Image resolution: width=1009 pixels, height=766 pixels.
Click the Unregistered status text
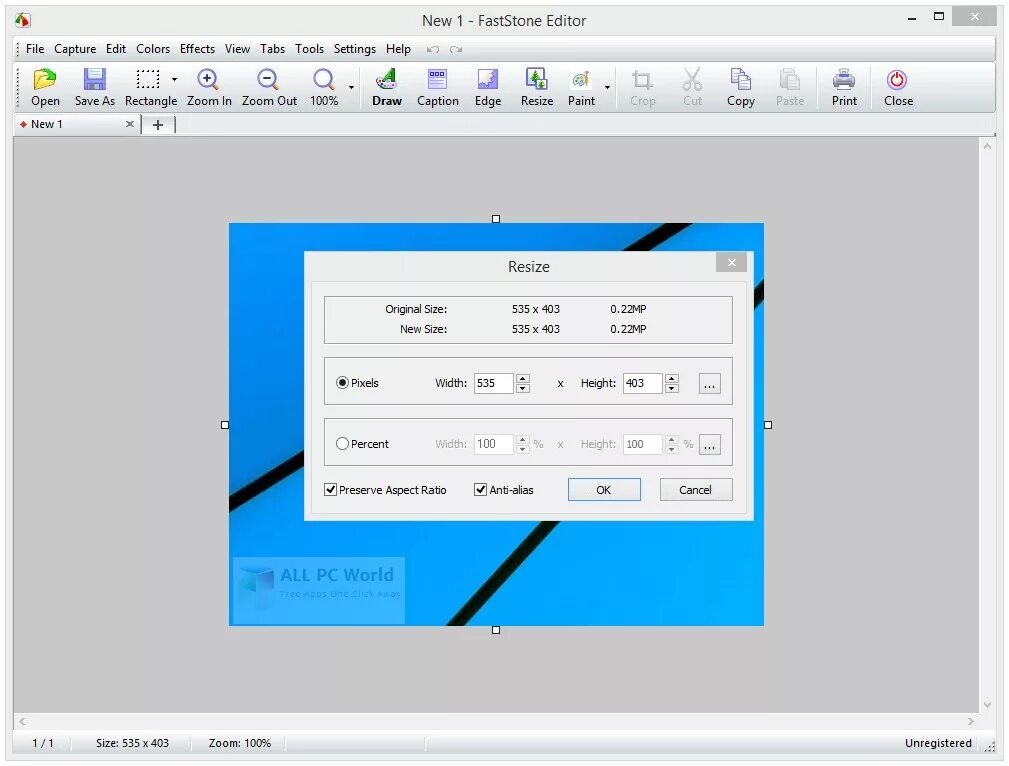938,743
